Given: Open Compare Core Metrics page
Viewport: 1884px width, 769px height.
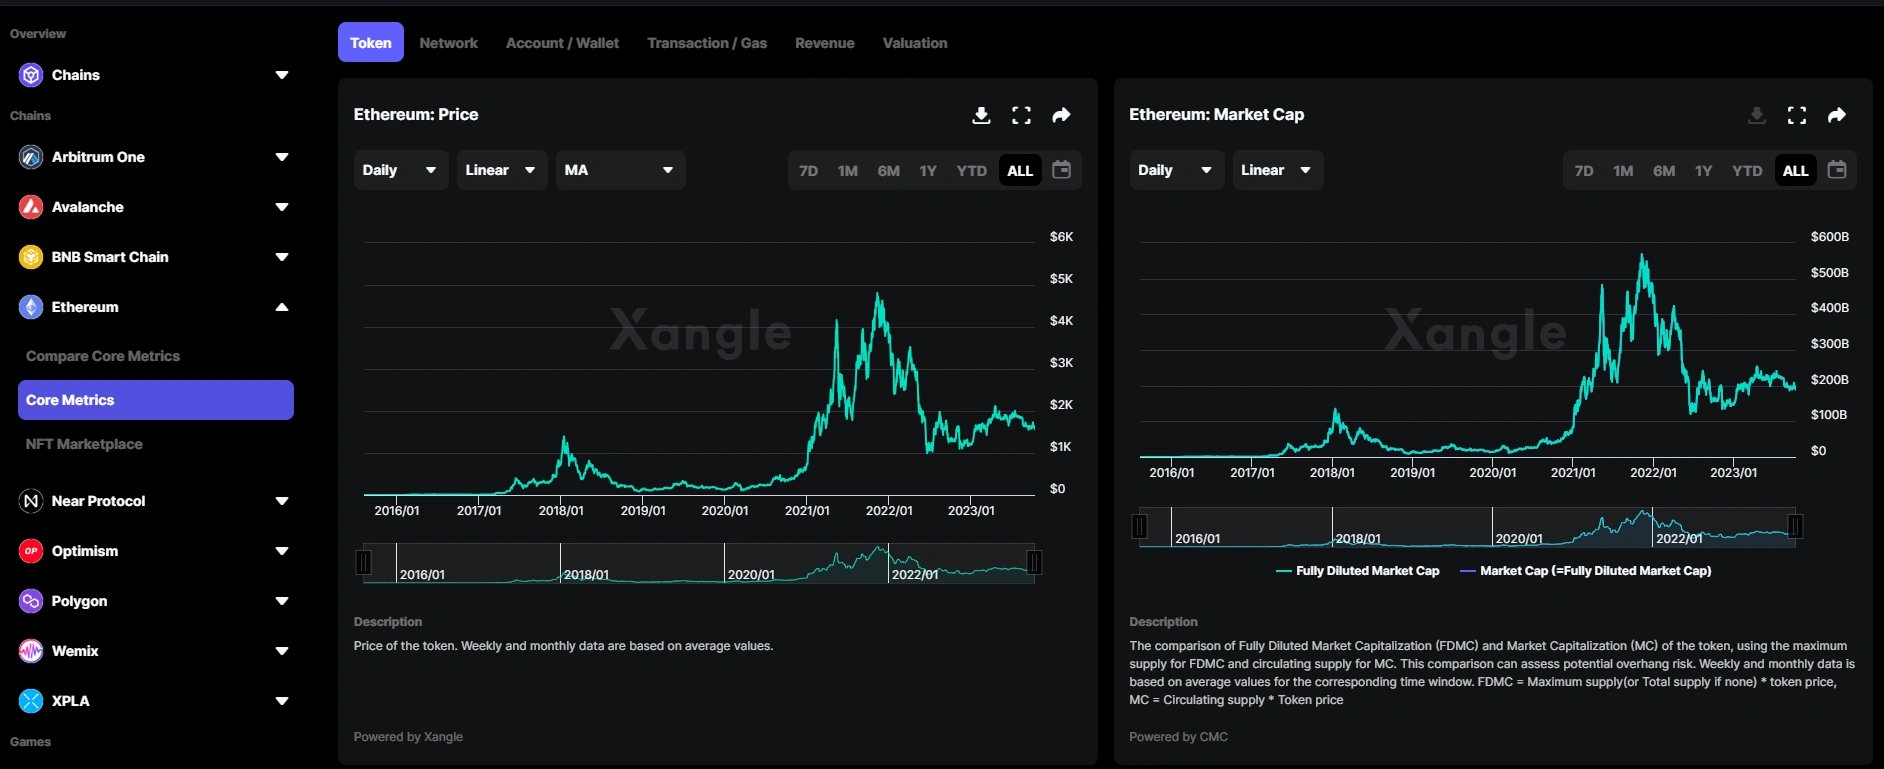Looking at the screenshot, I should [103, 356].
